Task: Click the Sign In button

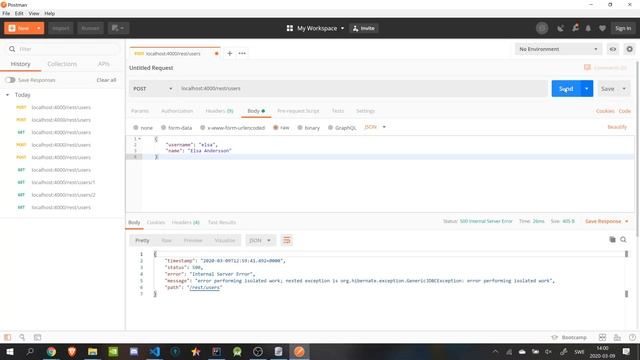Action: click(x=623, y=28)
